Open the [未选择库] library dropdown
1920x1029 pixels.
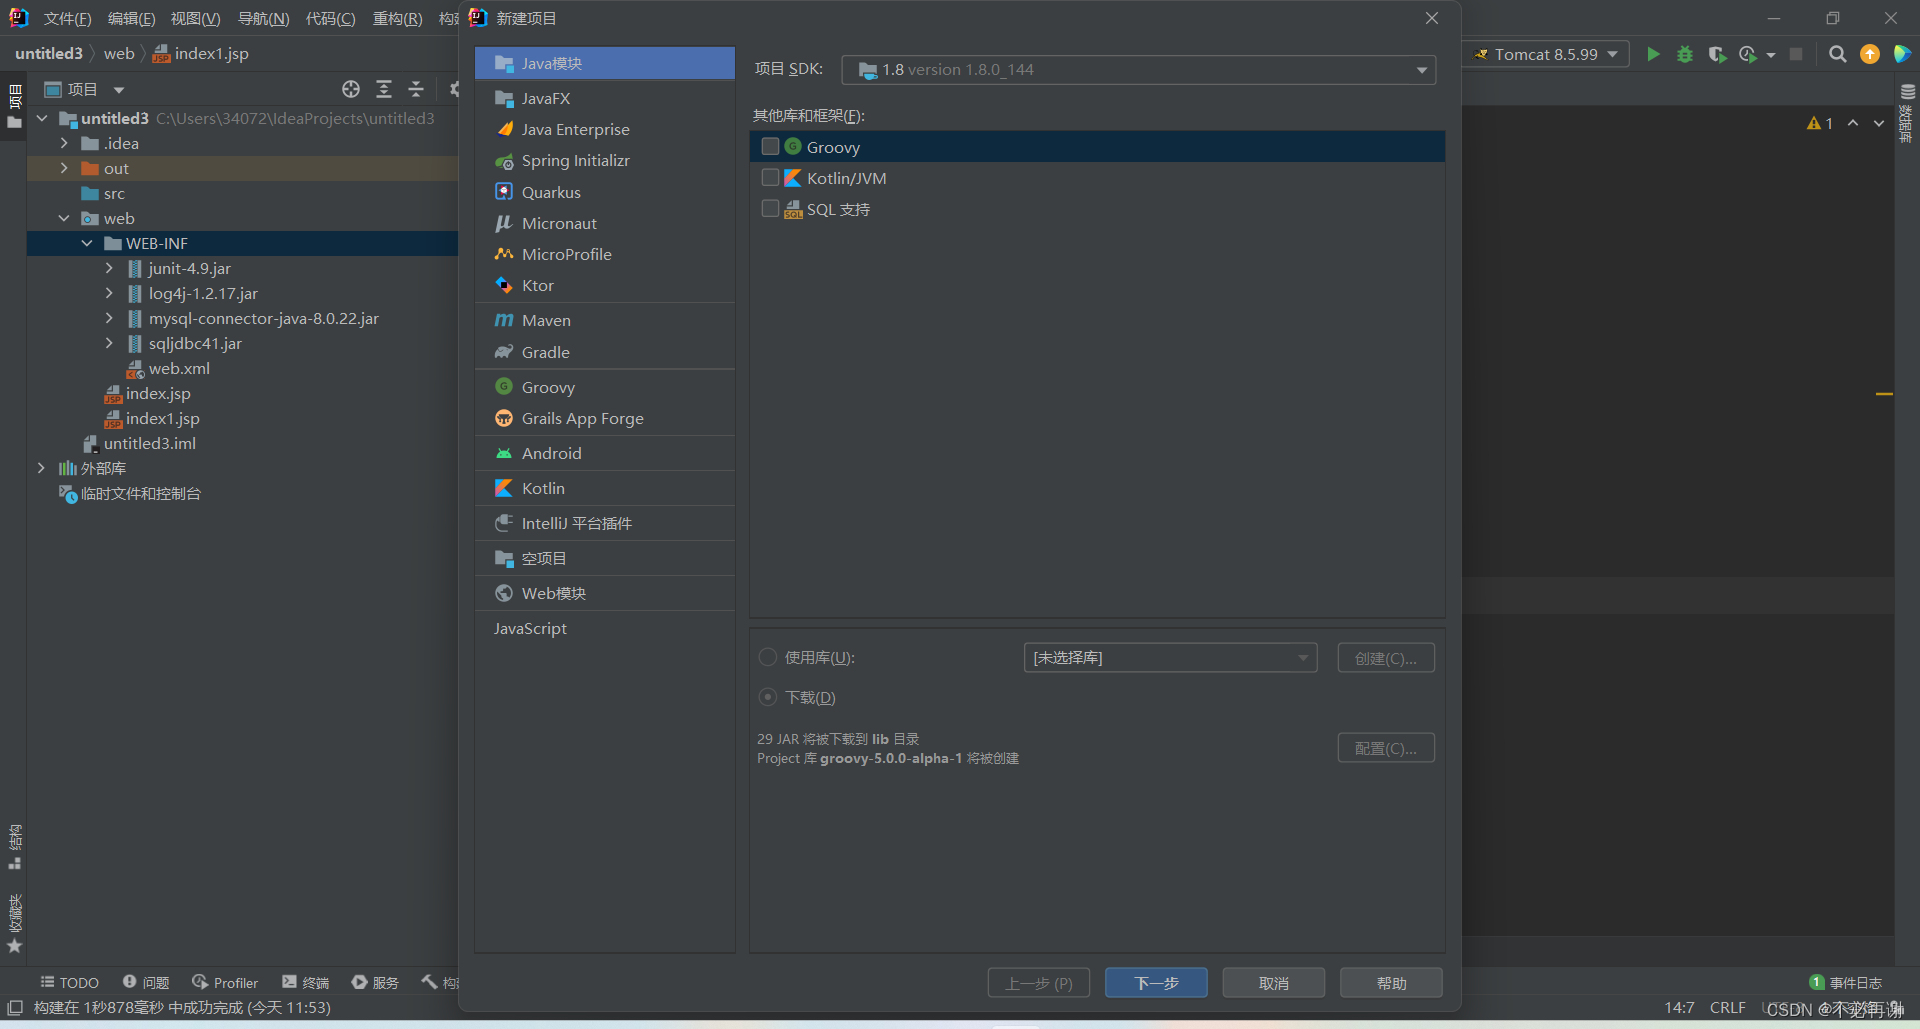pyautogui.click(x=1170, y=657)
